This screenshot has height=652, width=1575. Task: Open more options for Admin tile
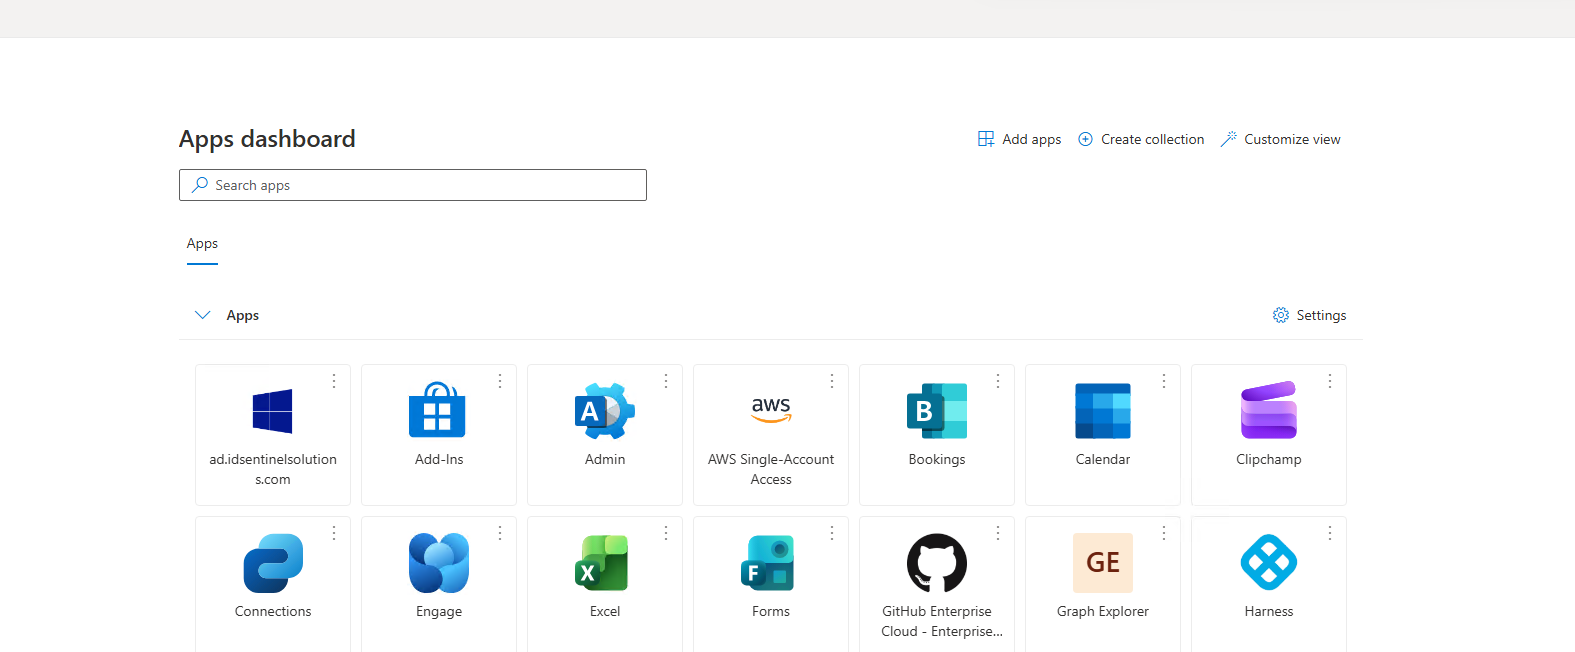tap(666, 381)
